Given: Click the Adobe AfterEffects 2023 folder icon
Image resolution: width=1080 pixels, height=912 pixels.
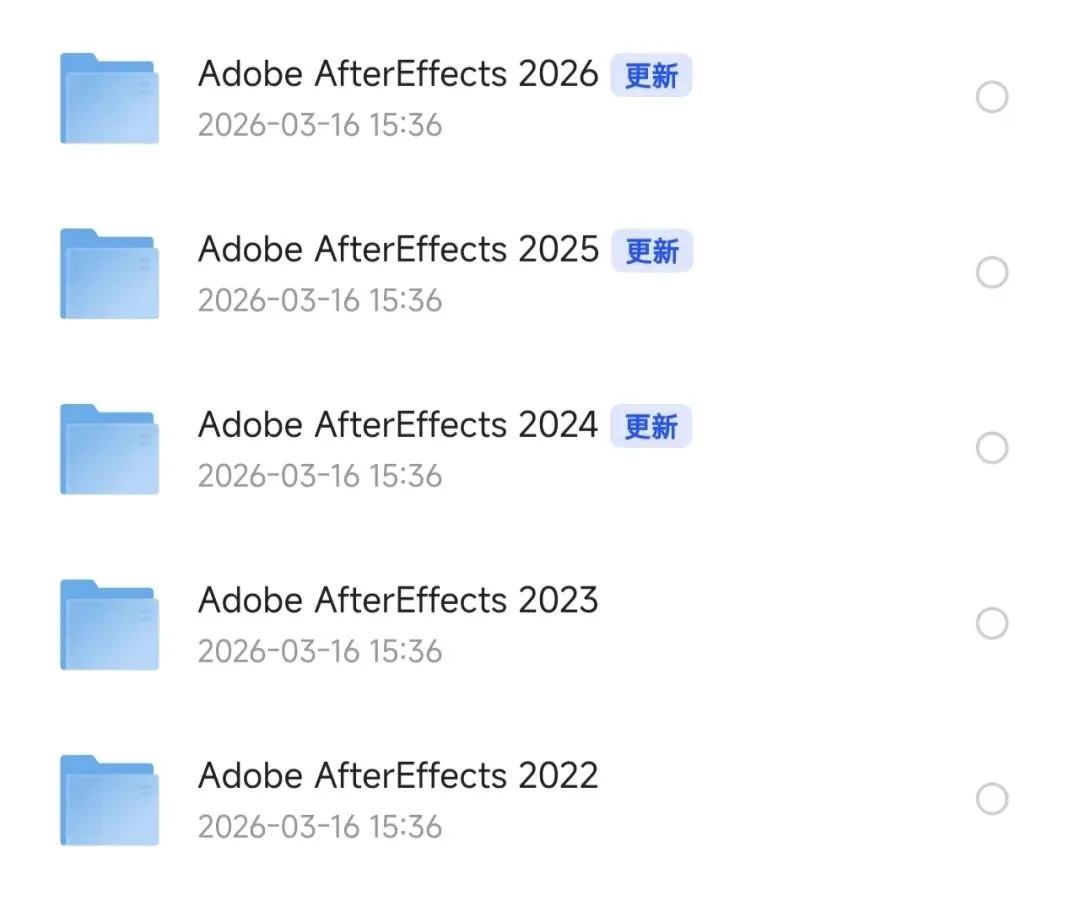Looking at the screenshot, I should pos(109,625).
